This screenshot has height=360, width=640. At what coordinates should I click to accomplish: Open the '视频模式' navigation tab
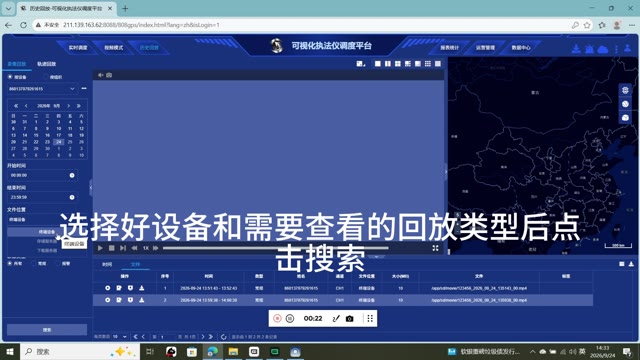click(x=113, y=48)
